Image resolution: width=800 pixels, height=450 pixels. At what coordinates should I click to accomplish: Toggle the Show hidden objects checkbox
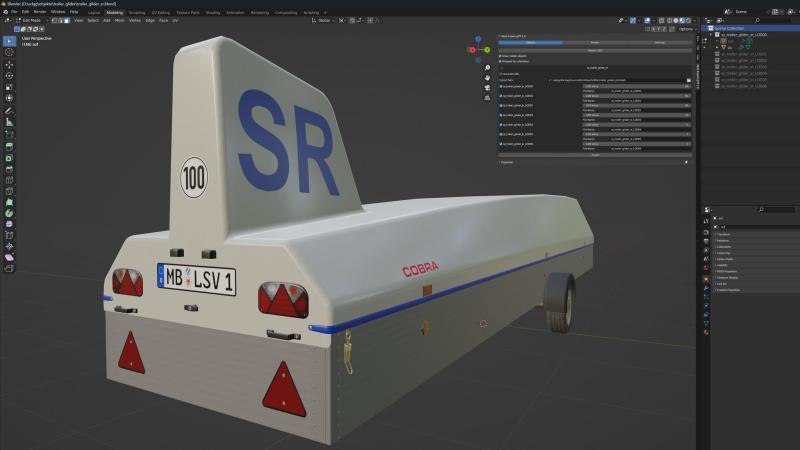point(500,56)
